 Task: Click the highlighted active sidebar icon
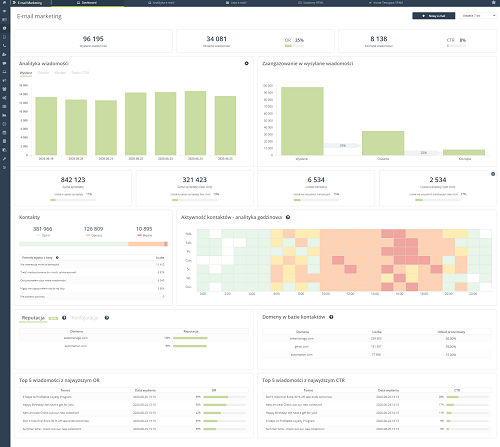click(x=4, y=28)
